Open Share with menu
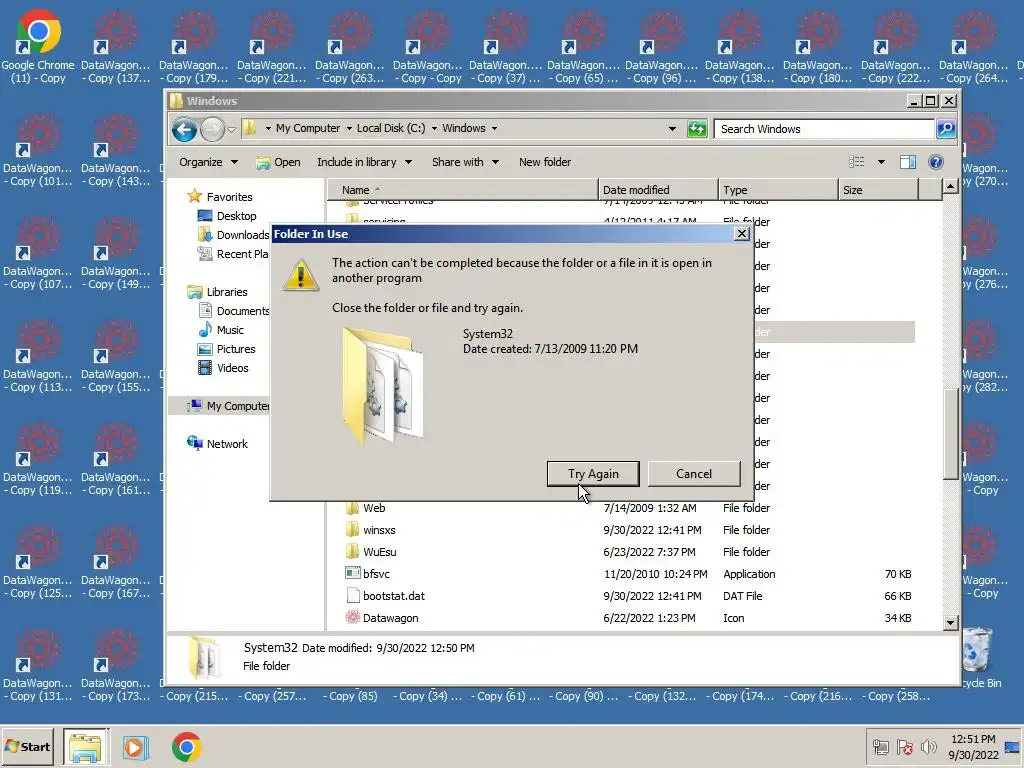Image resolution: width=1024 pixels, height=768 pixels. (465, 162)
